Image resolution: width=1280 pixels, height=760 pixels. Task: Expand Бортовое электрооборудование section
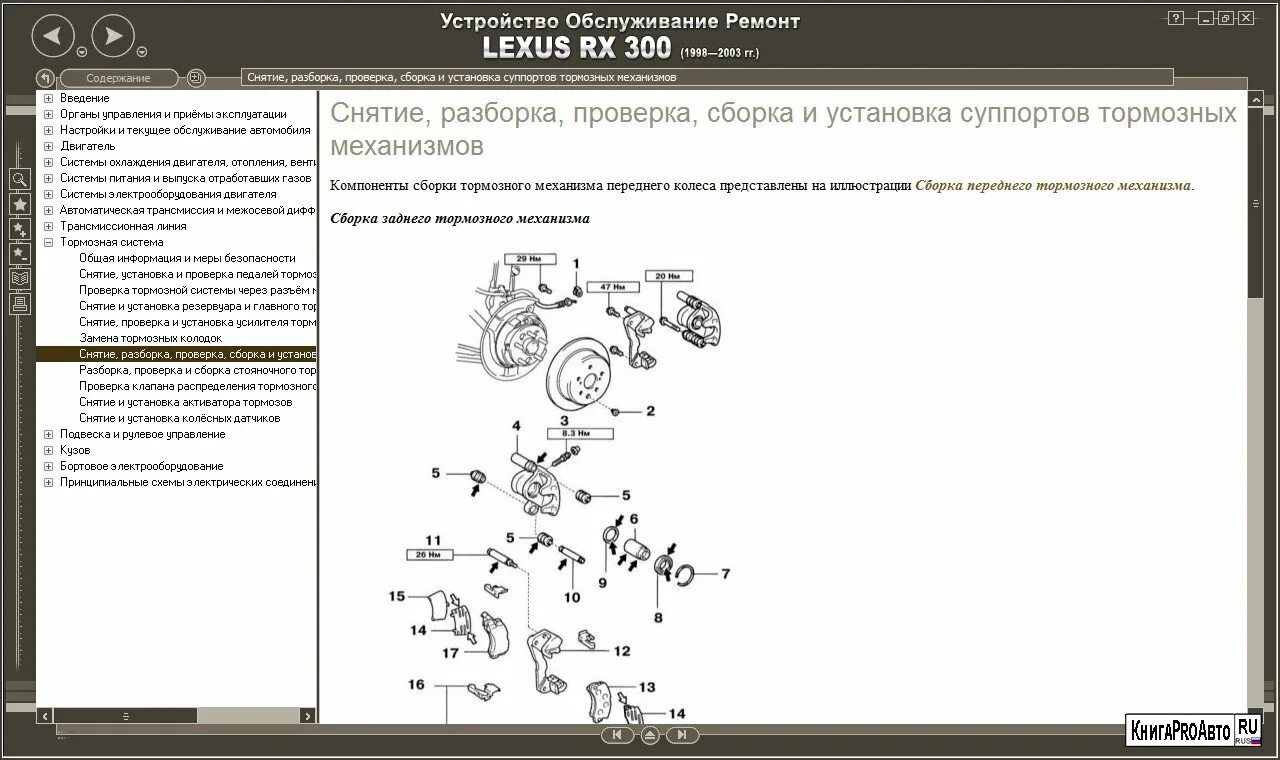pos(48,466)
